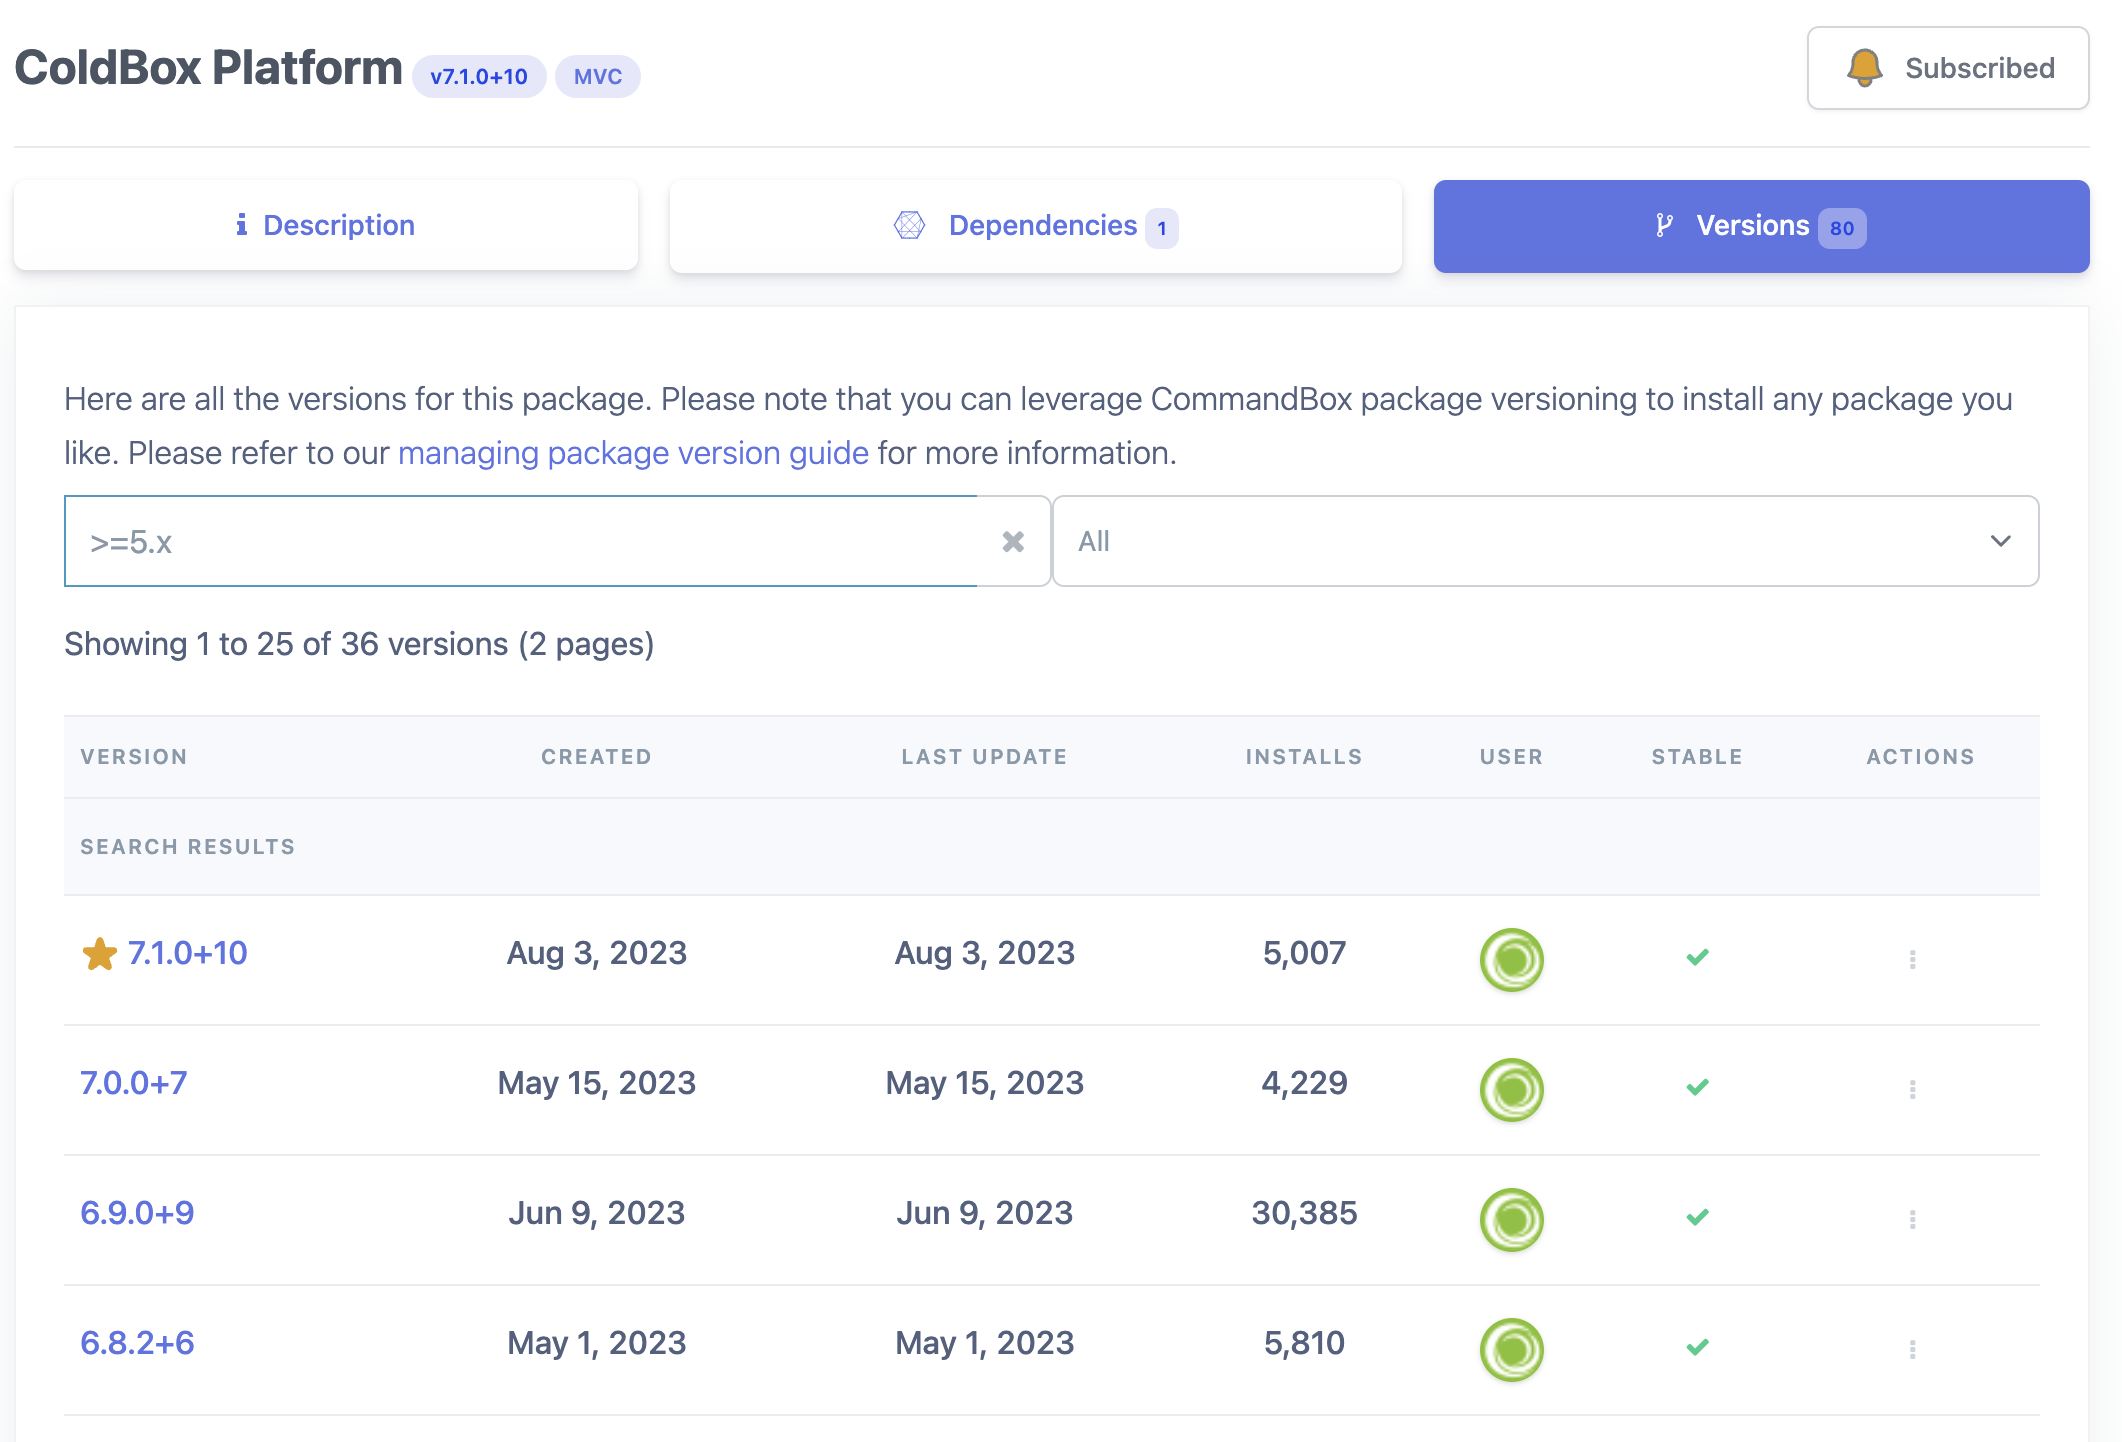
Task: Focus the version search field showing >=5.x
Action: (x=520, y=541)
